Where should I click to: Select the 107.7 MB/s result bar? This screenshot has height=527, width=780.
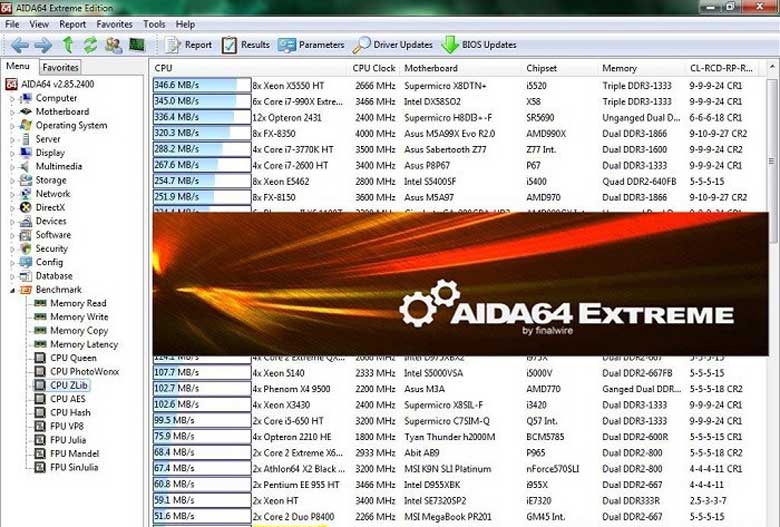tap(202, 372)
